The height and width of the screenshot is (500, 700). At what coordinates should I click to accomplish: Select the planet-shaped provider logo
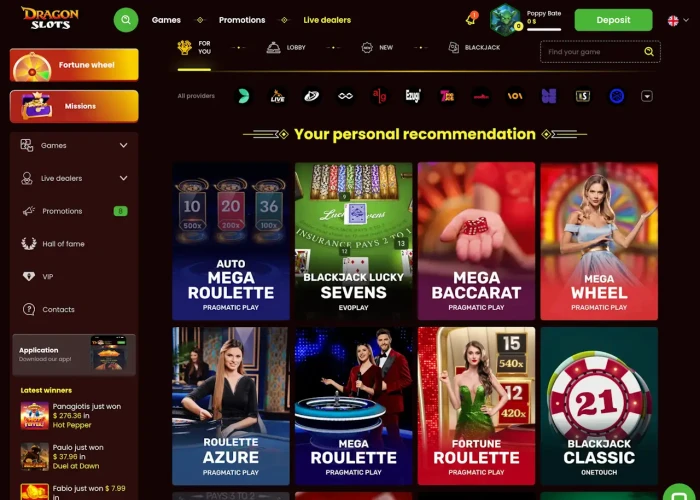pyautogui.click(x=312, y=96)
